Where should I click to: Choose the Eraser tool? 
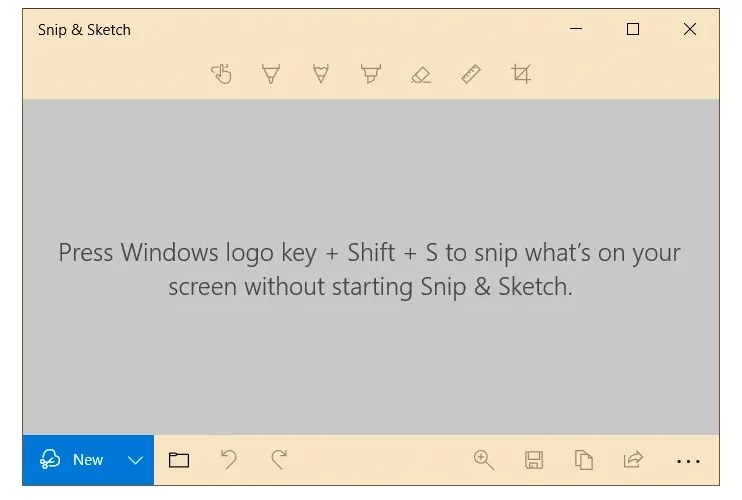421,75
